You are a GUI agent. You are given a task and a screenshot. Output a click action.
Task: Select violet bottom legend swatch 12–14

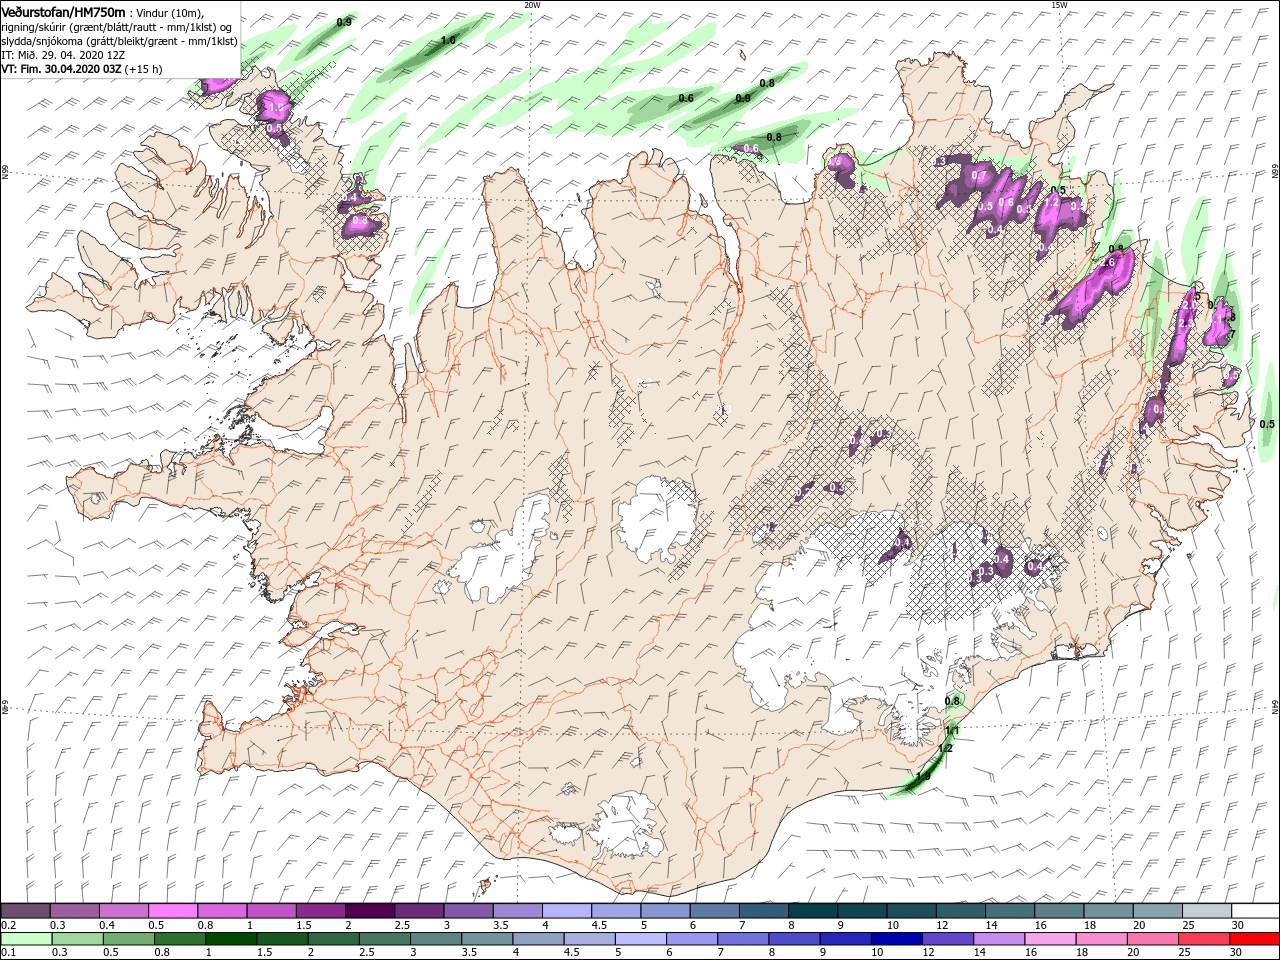point(946,939)
